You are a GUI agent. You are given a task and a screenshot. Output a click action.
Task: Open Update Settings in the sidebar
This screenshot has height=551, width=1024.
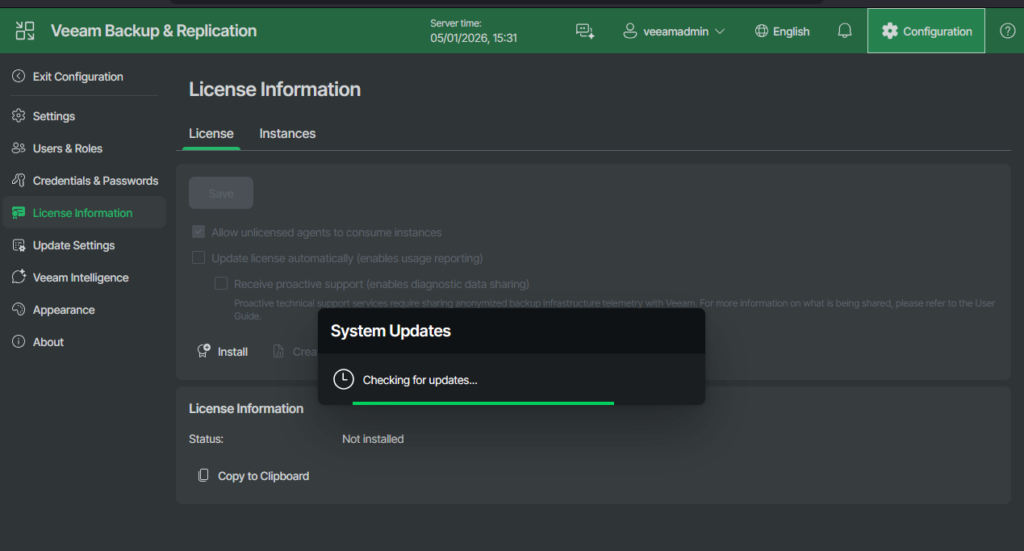point(73,245)
